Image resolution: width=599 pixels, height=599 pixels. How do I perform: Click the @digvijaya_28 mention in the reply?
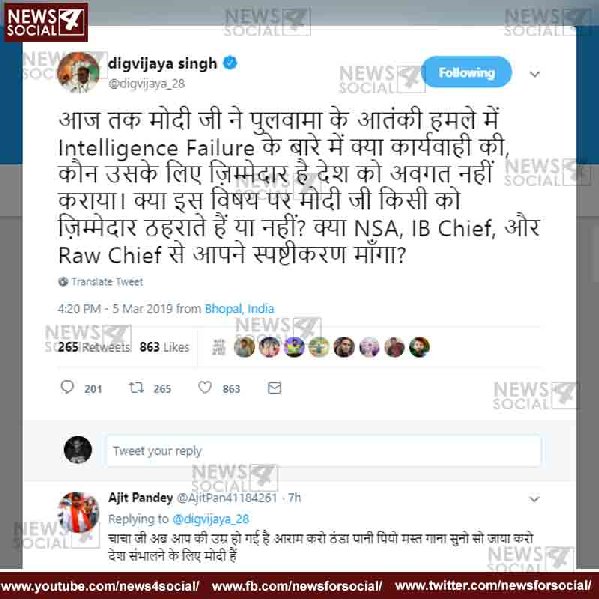[x=210, y=519]
